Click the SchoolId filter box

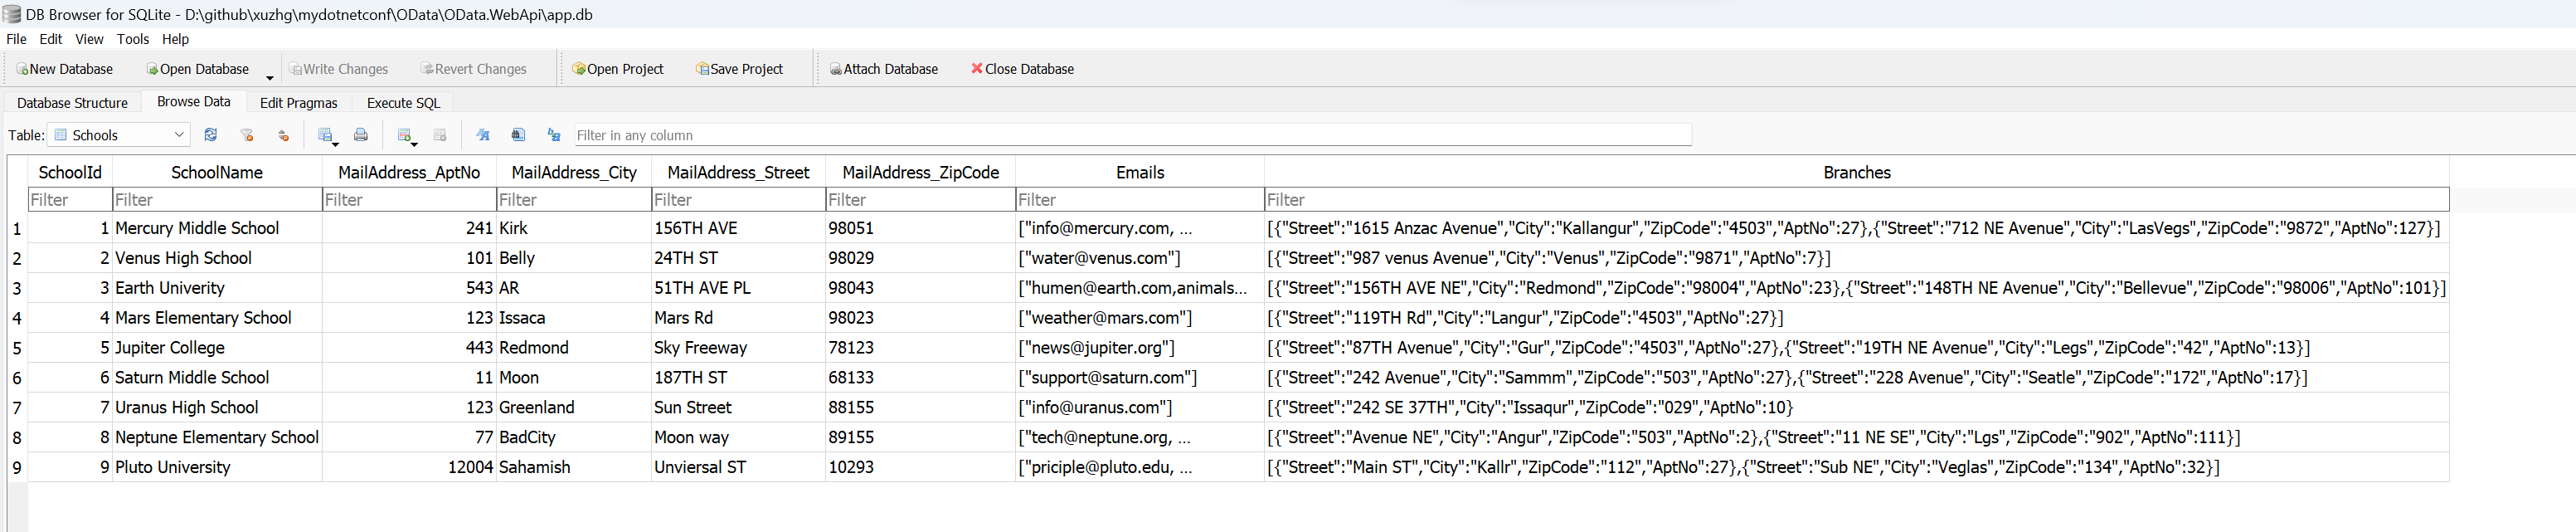point(70,200)
